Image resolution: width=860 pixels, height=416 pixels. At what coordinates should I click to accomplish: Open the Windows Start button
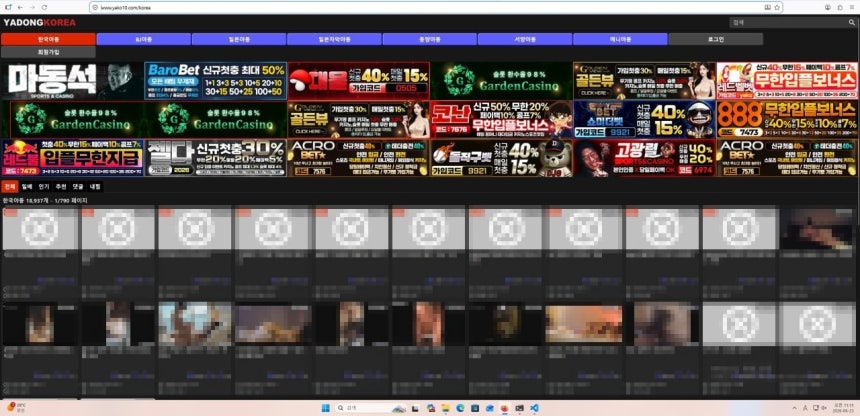pos(325,408)
